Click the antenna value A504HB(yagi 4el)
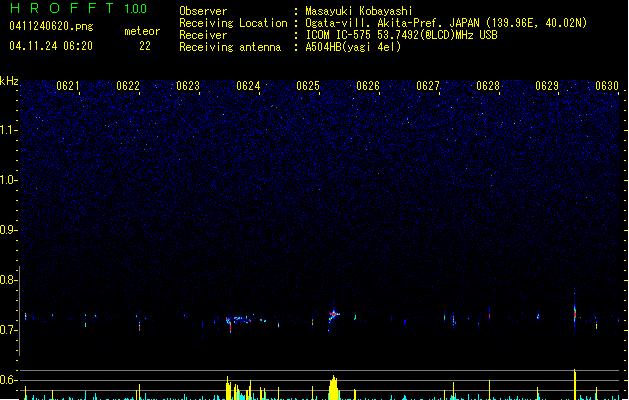The width and height of the screenshot is (629, 400). click(x=353, y=47)
